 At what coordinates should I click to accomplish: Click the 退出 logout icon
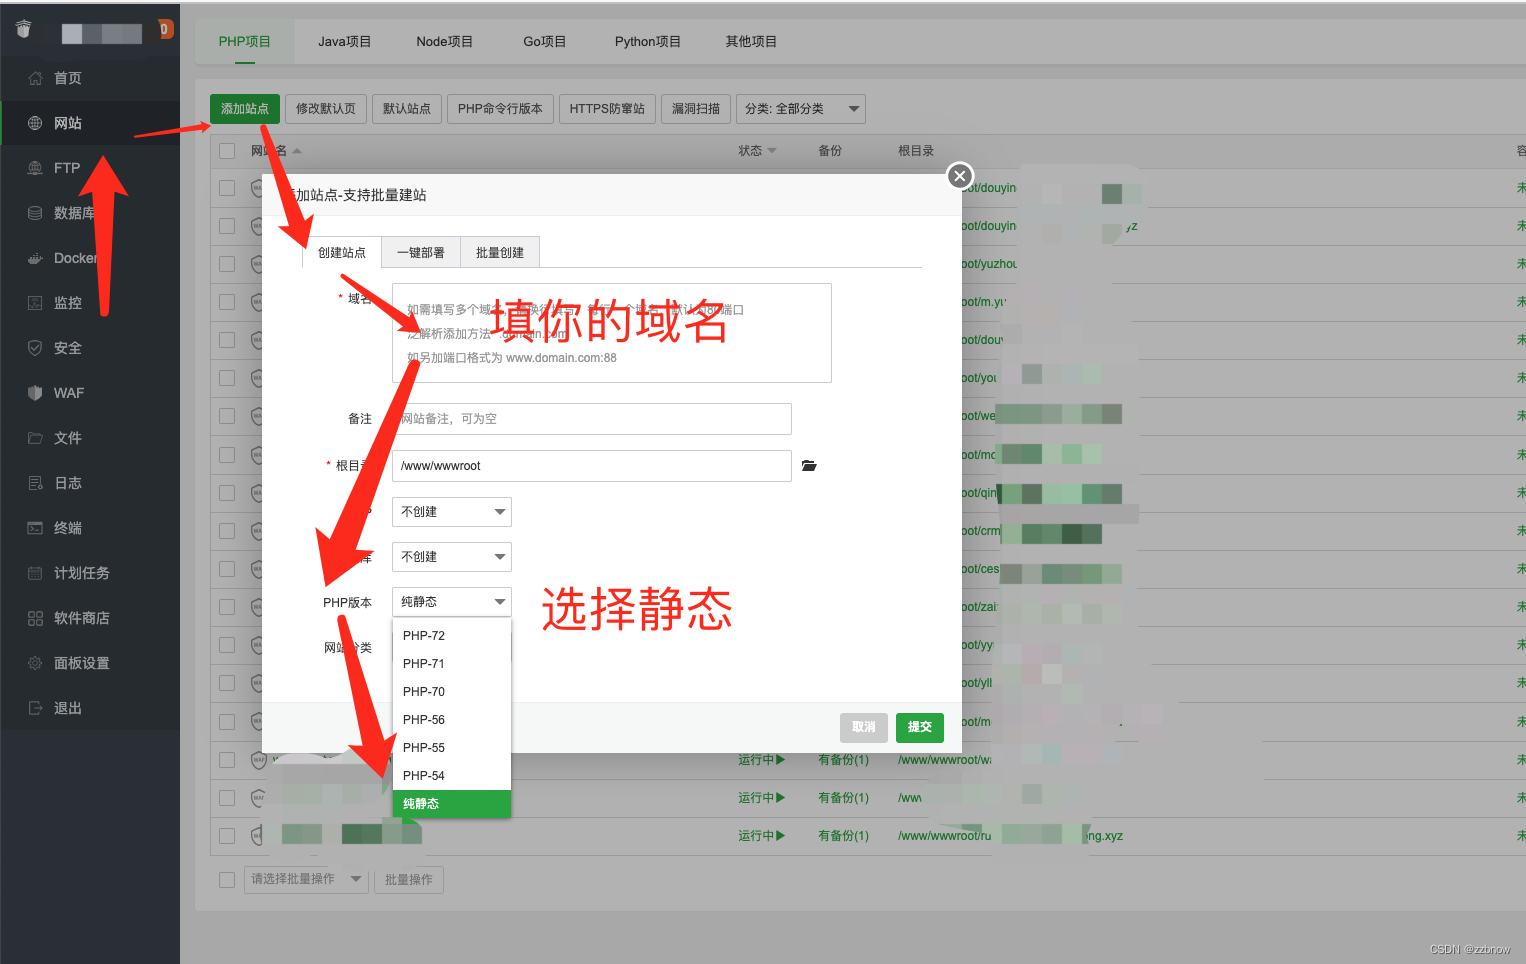35,708
